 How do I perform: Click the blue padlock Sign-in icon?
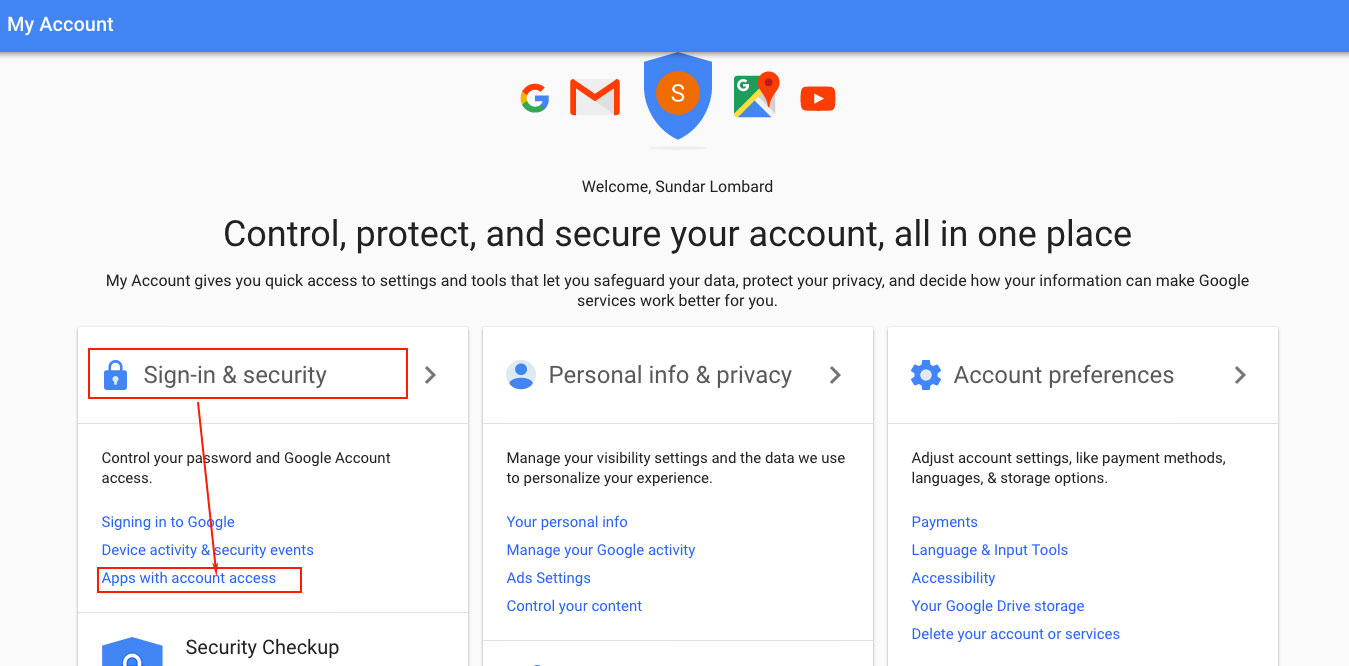(116, 376)
